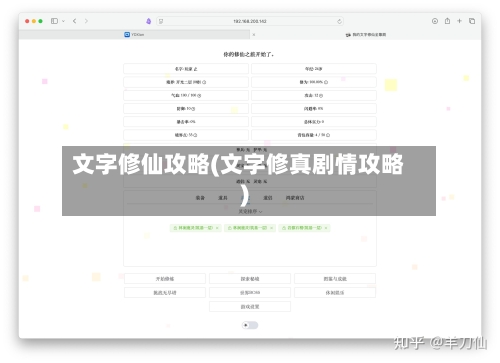Remove the leftmost green pet tag via its x
The height and width of the screenshot is (363, 500).
pyautogui.click(x=217, y=228)
